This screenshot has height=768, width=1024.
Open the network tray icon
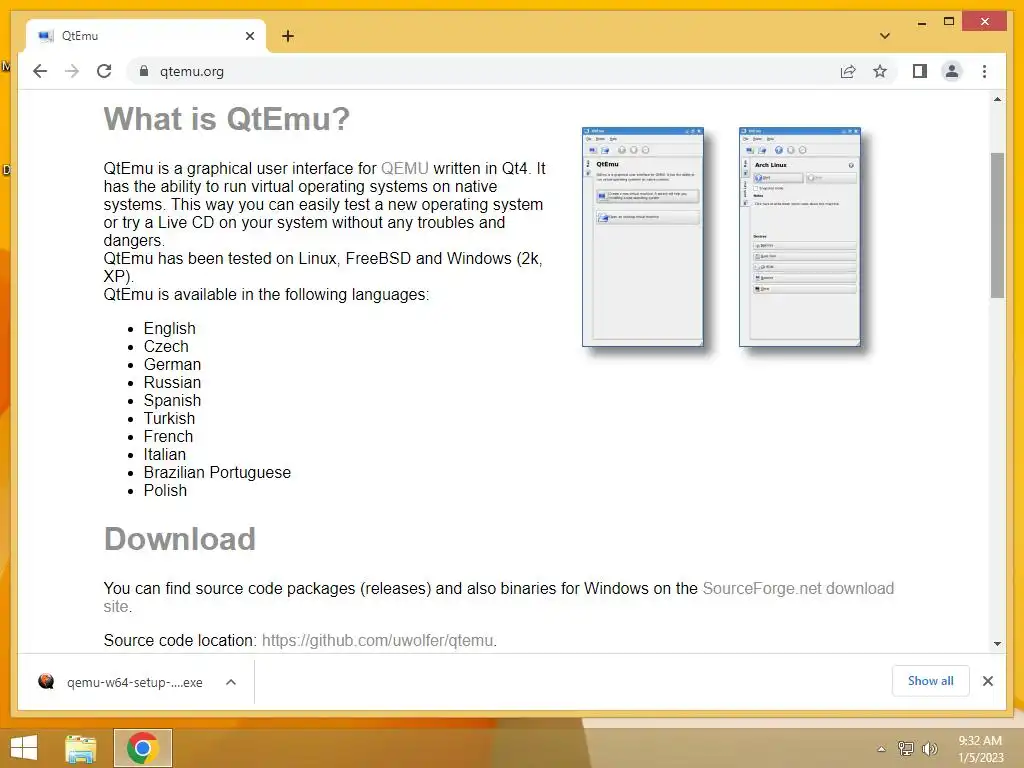click(906, 748)
